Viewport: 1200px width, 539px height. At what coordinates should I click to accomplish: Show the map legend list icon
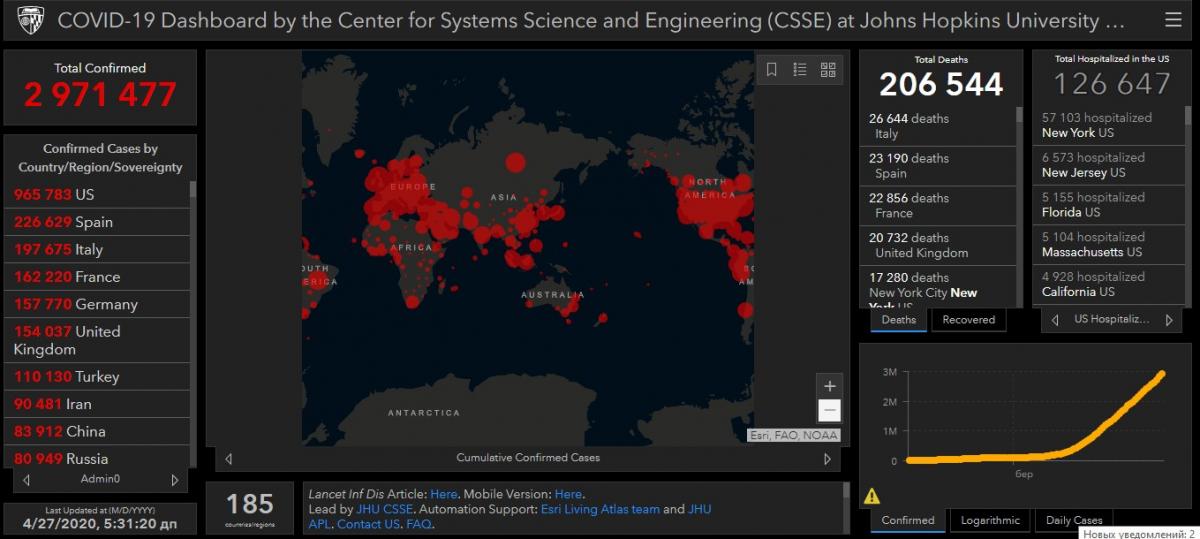point(800,69)
